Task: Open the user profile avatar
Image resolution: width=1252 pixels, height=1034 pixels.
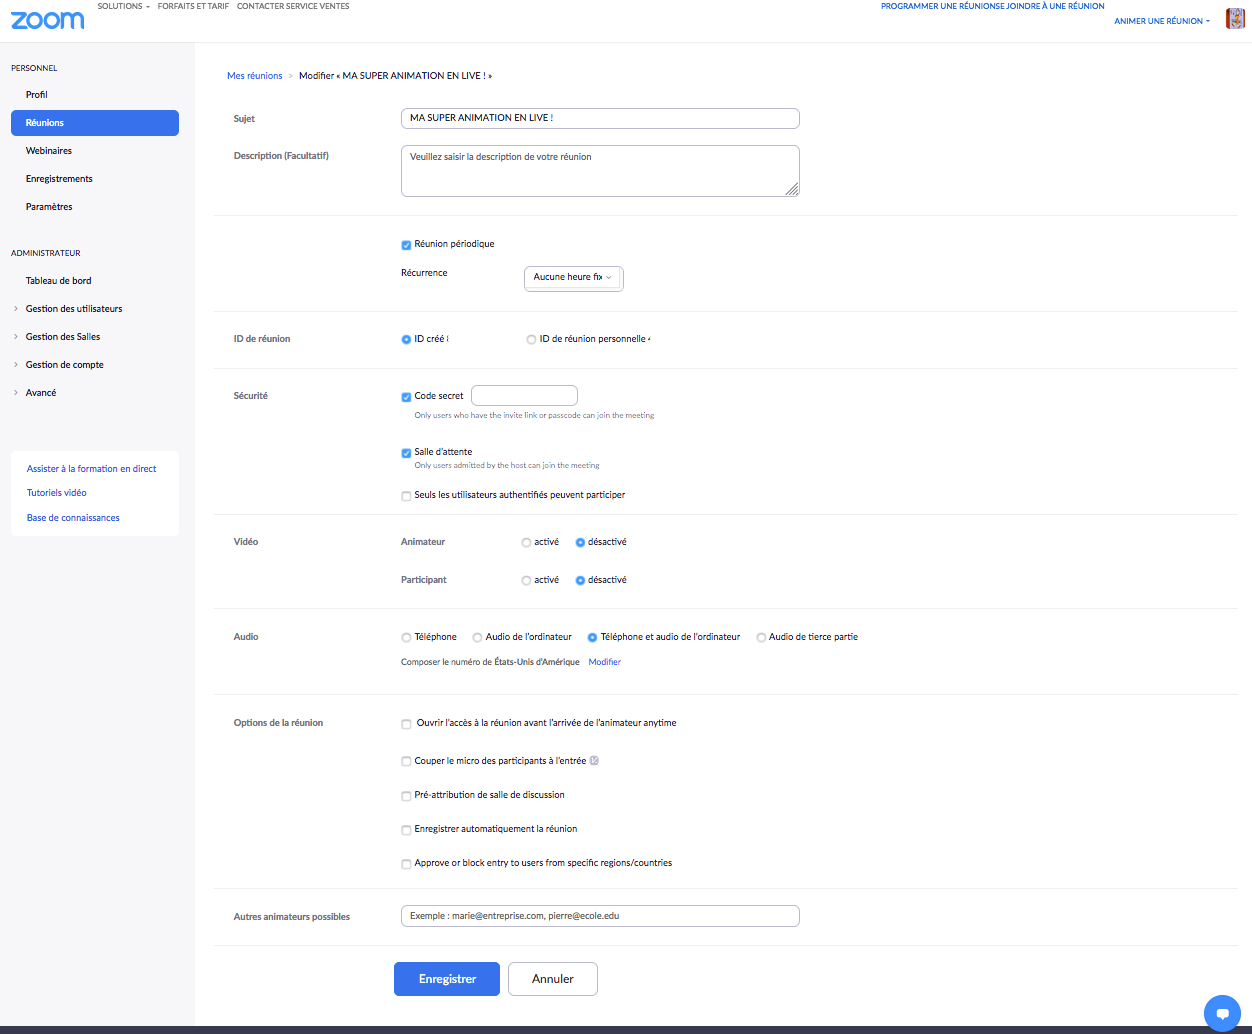Action: 1235,18
